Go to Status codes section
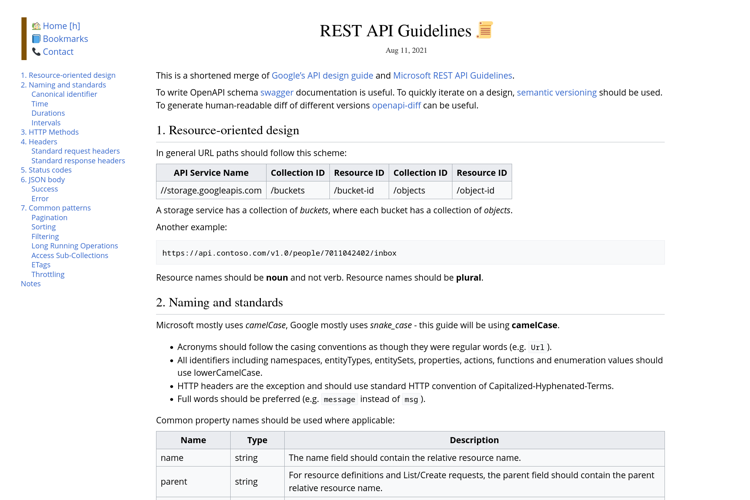Viewport: 750px width, 500px height. 46,170
